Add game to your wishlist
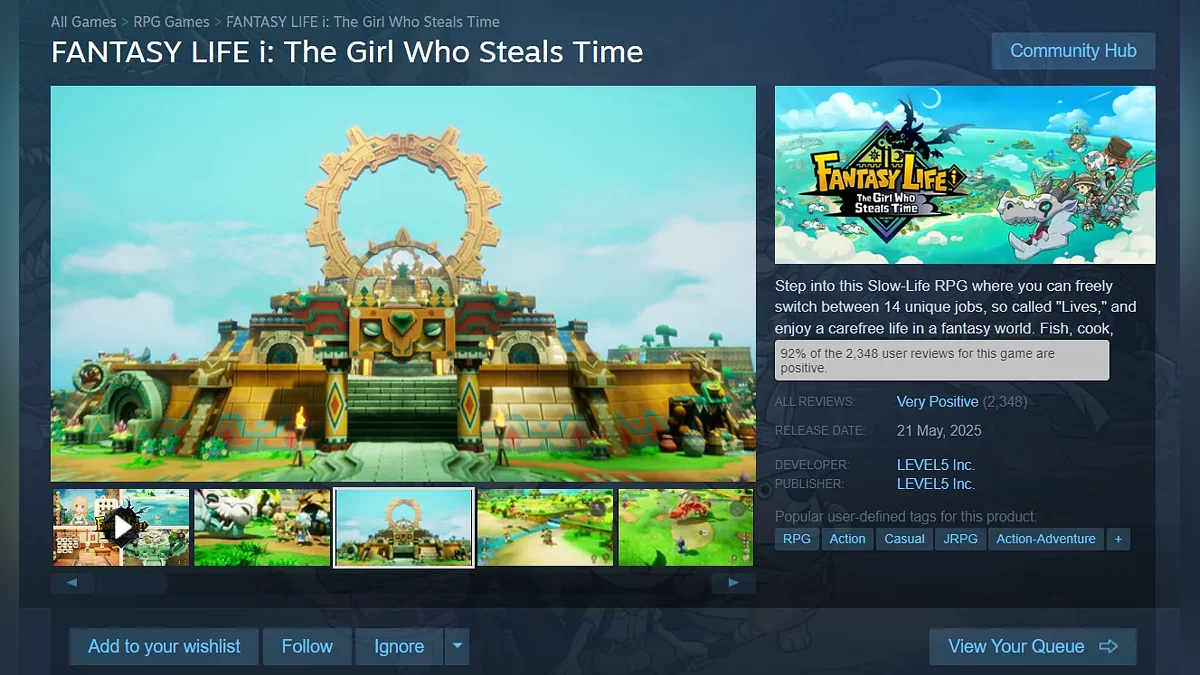 click(x=164, y=646)
